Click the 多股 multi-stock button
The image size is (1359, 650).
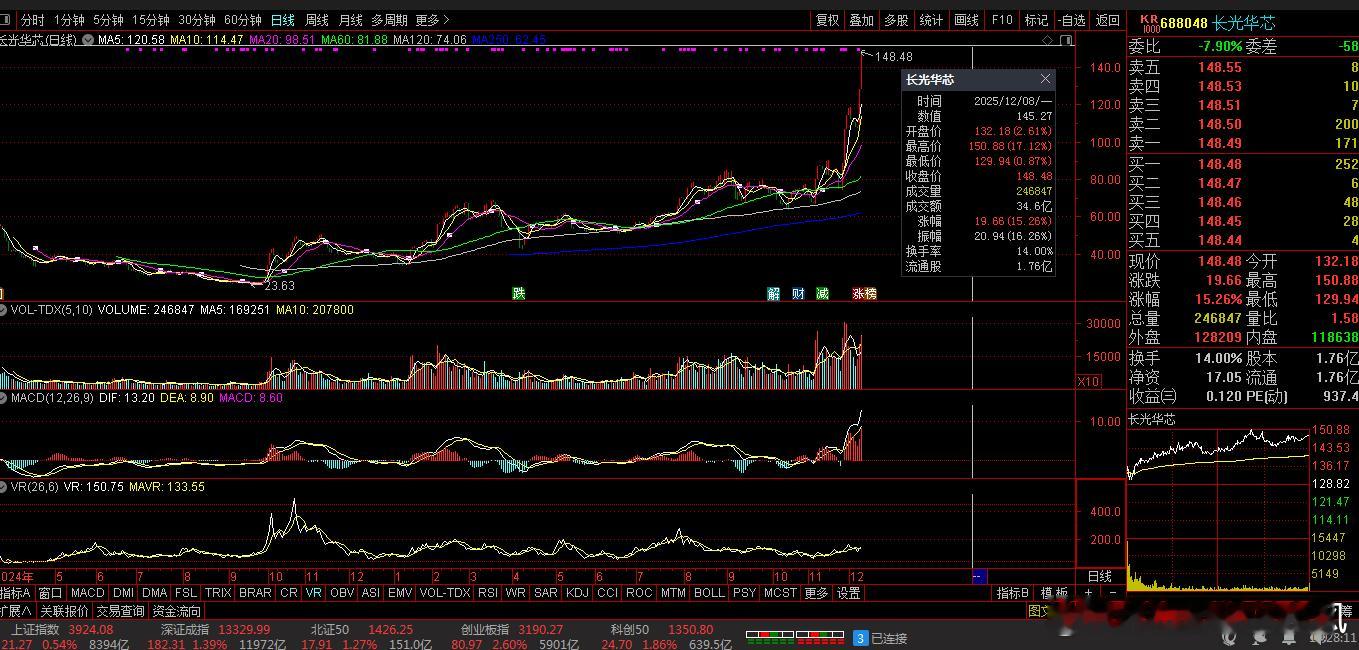click(896, 20)
